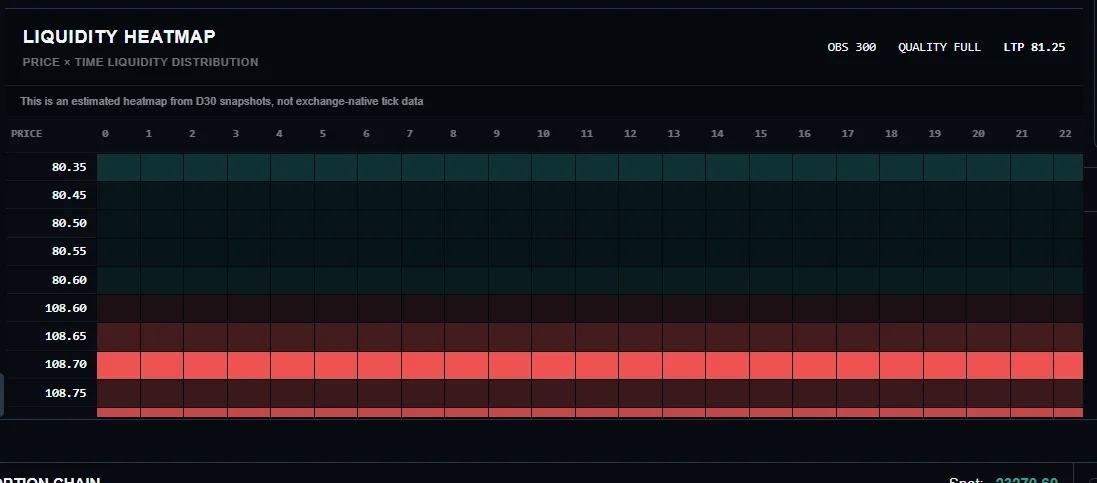Click time column header 6
Screen dimensions: 1097x483
pyautogui.click(x=366, y=134)
